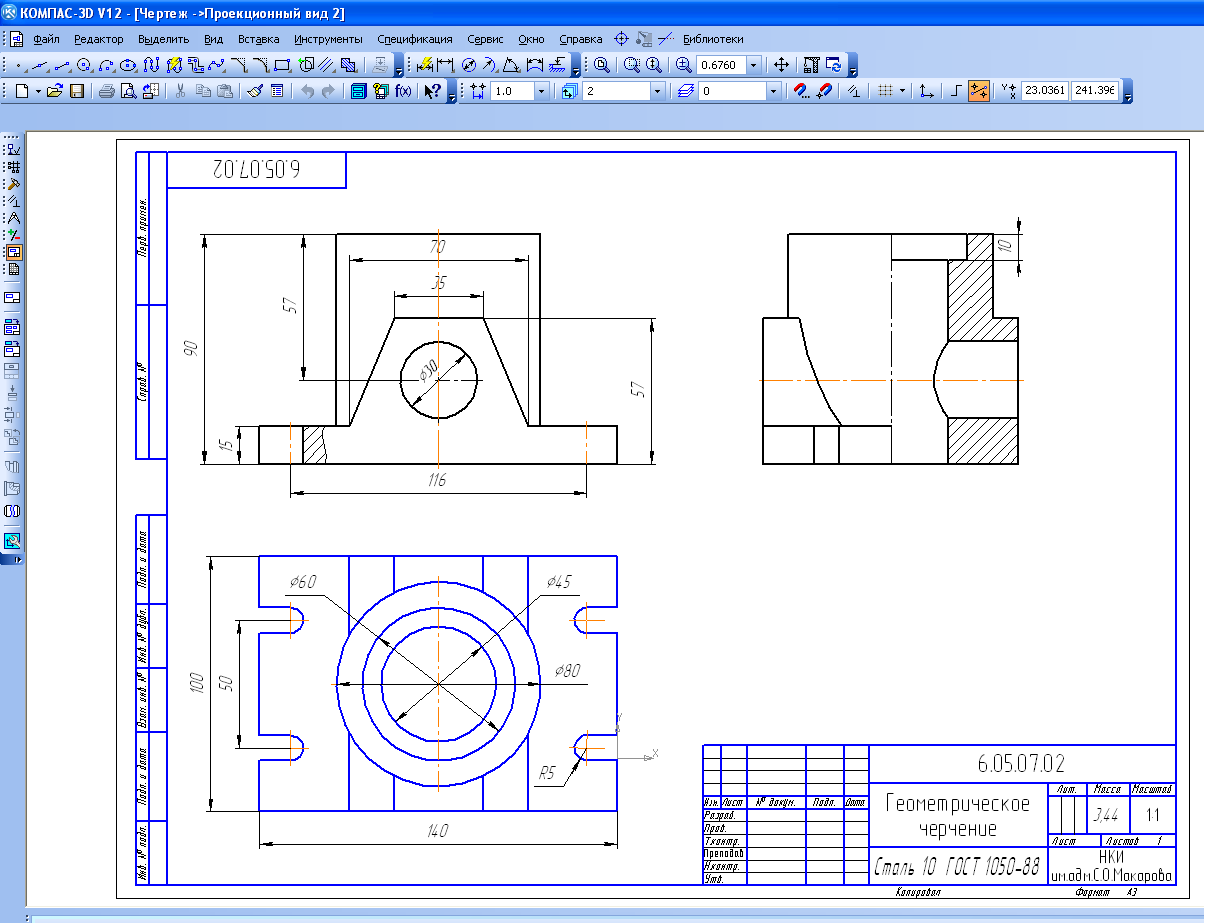This screenshot has width=1214, height=923.
Task: Click the Pan view crosshair-arrows icon
Action: point(782,66)
